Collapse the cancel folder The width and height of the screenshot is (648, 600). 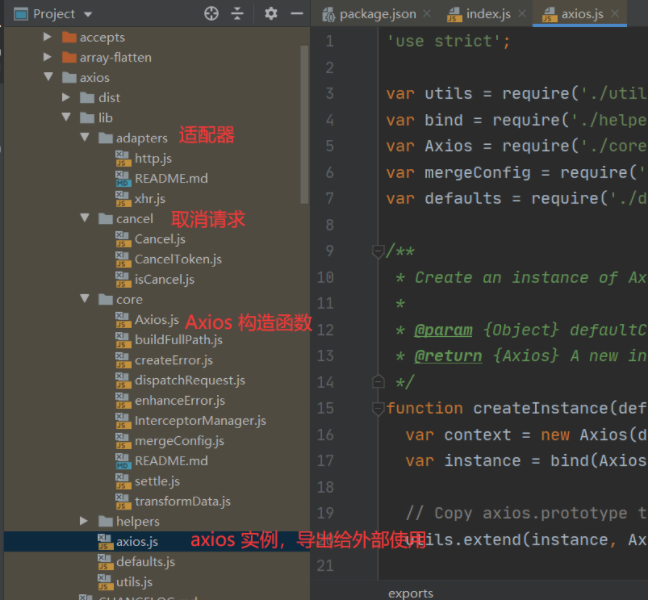click(x=85, y=218)
